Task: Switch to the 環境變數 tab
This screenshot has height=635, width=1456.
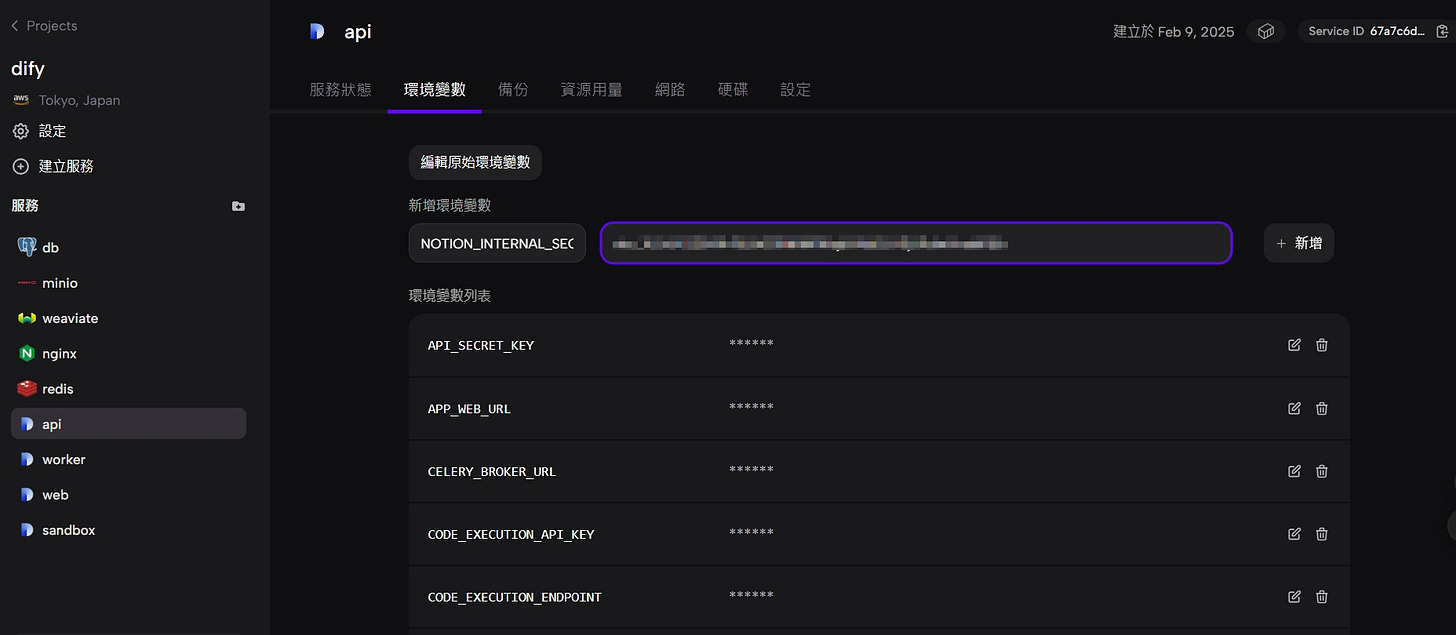Action: pyautogui.click(x=435, y=89)
